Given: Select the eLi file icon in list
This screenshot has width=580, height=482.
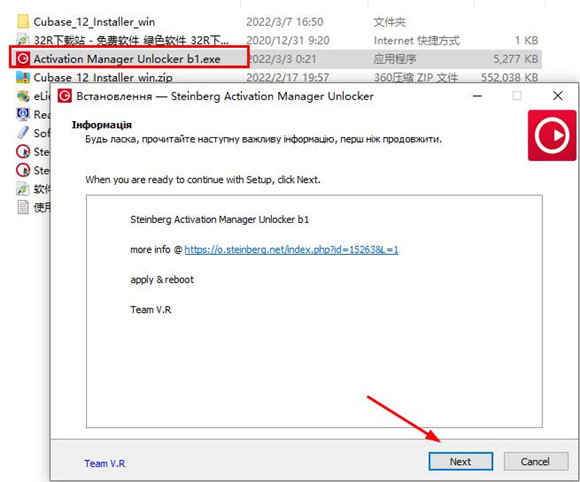Looking at the screenshot, I should click(23, 96).
